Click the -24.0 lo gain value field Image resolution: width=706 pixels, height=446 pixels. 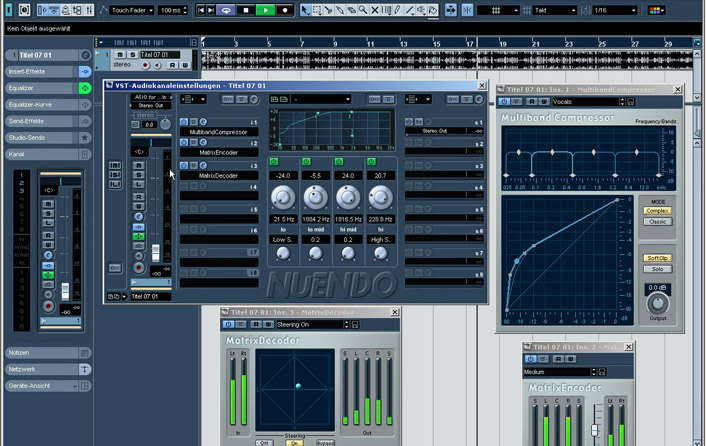[283, 176]
